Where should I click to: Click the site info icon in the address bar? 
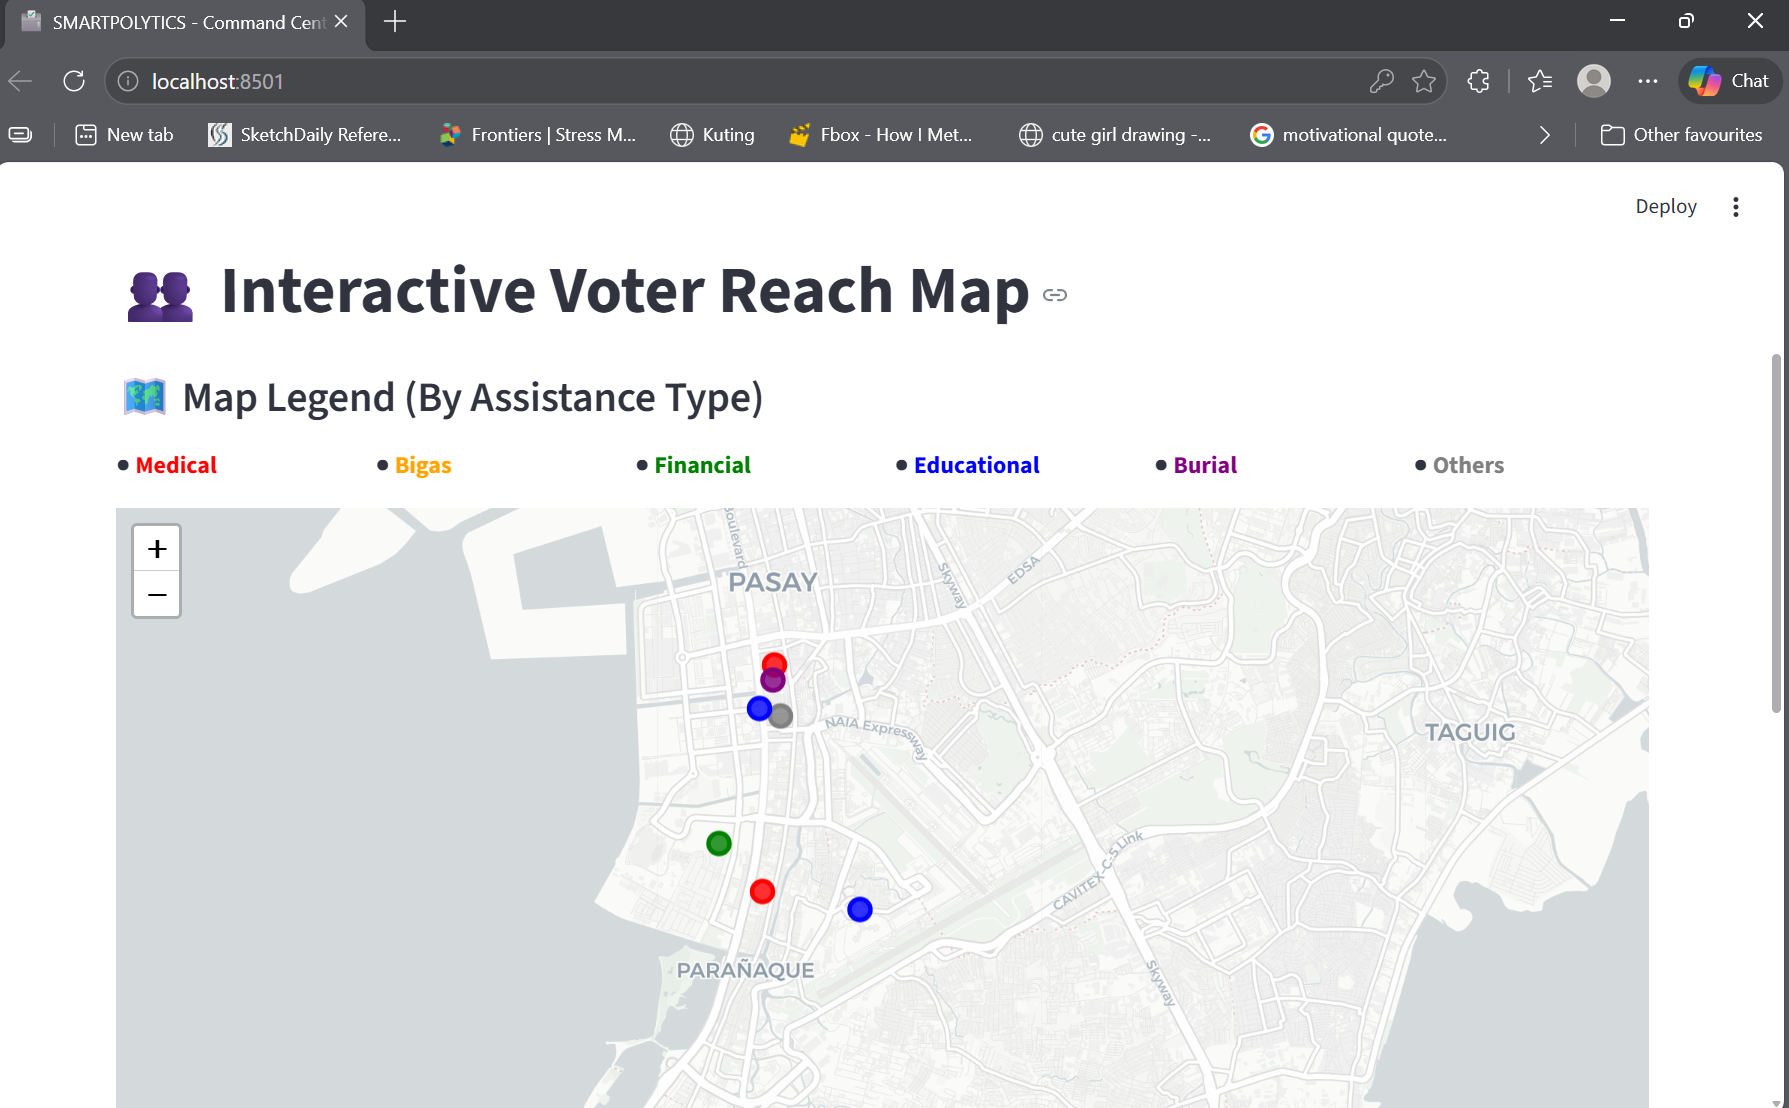pyautogui.click(x=128, y=81)
